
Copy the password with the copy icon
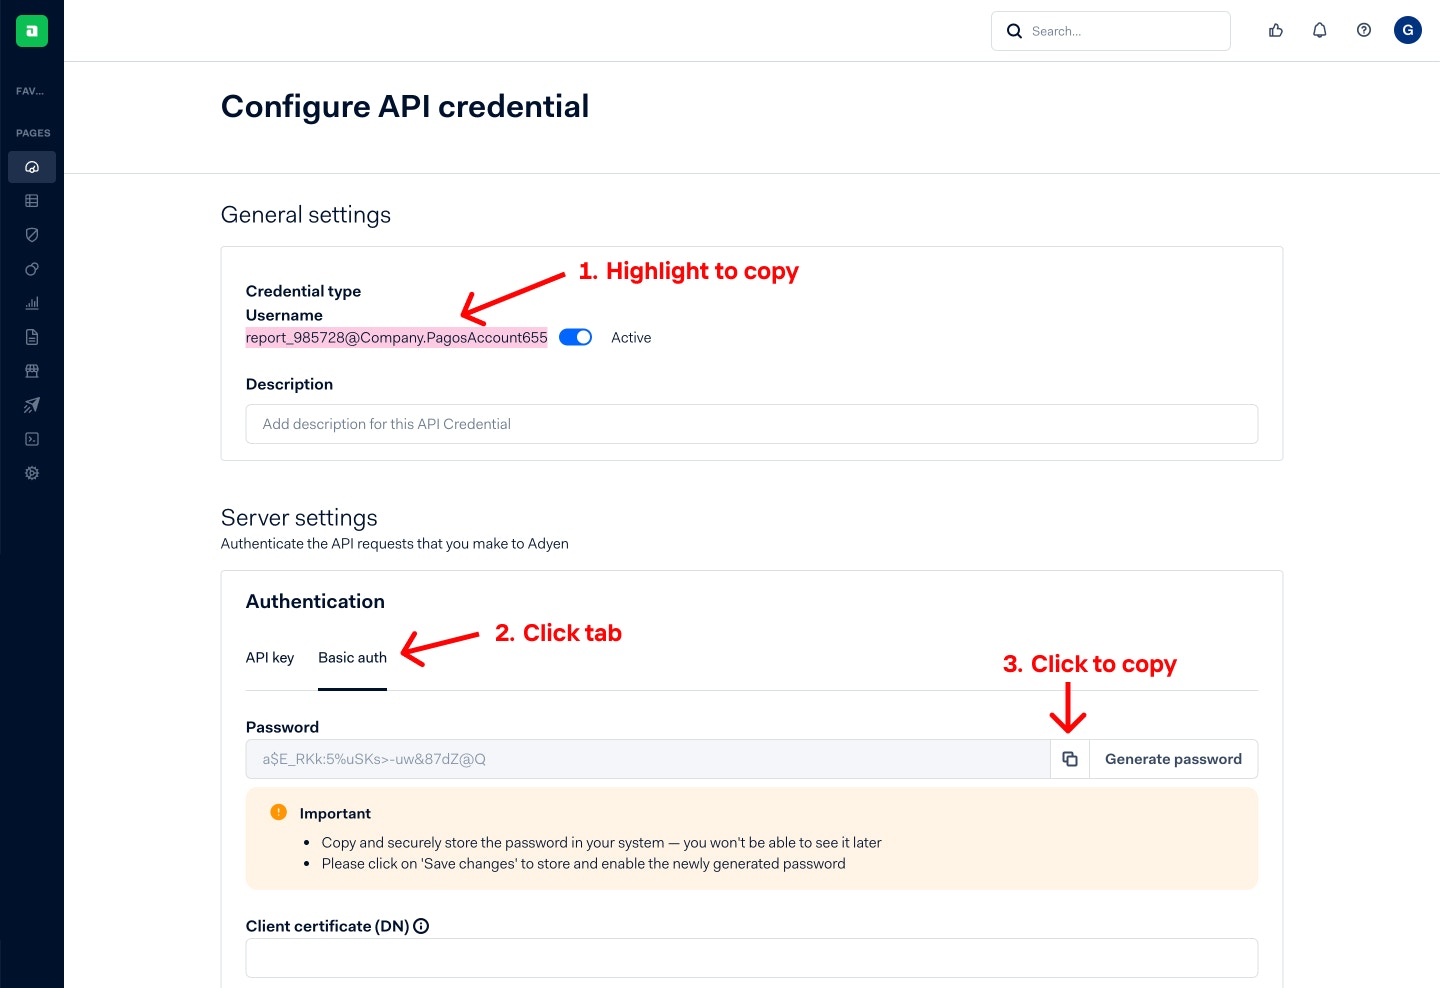pos(1069,759)
